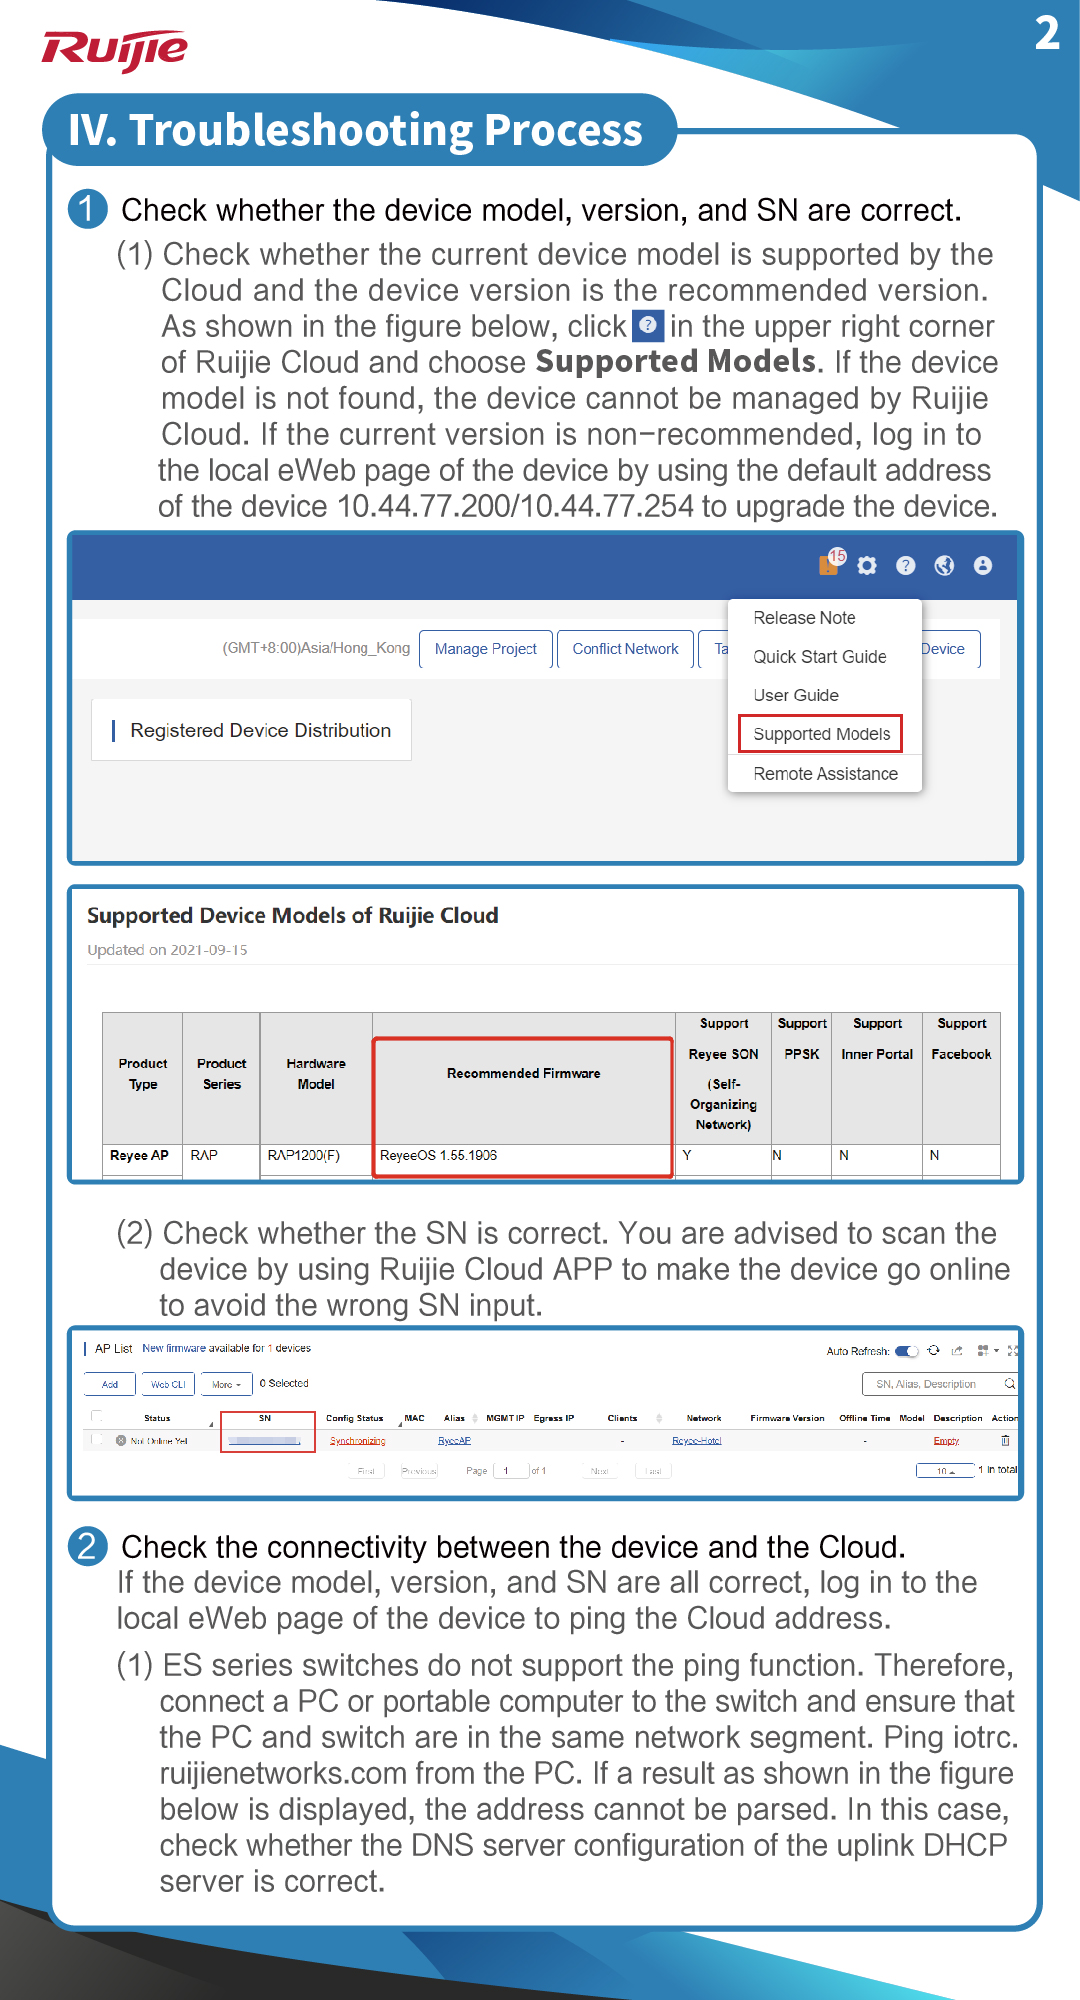Expand the More dropdown in AP List
The width and height of the screenshot is (1080, 2000).
[x=226, y=1384]
